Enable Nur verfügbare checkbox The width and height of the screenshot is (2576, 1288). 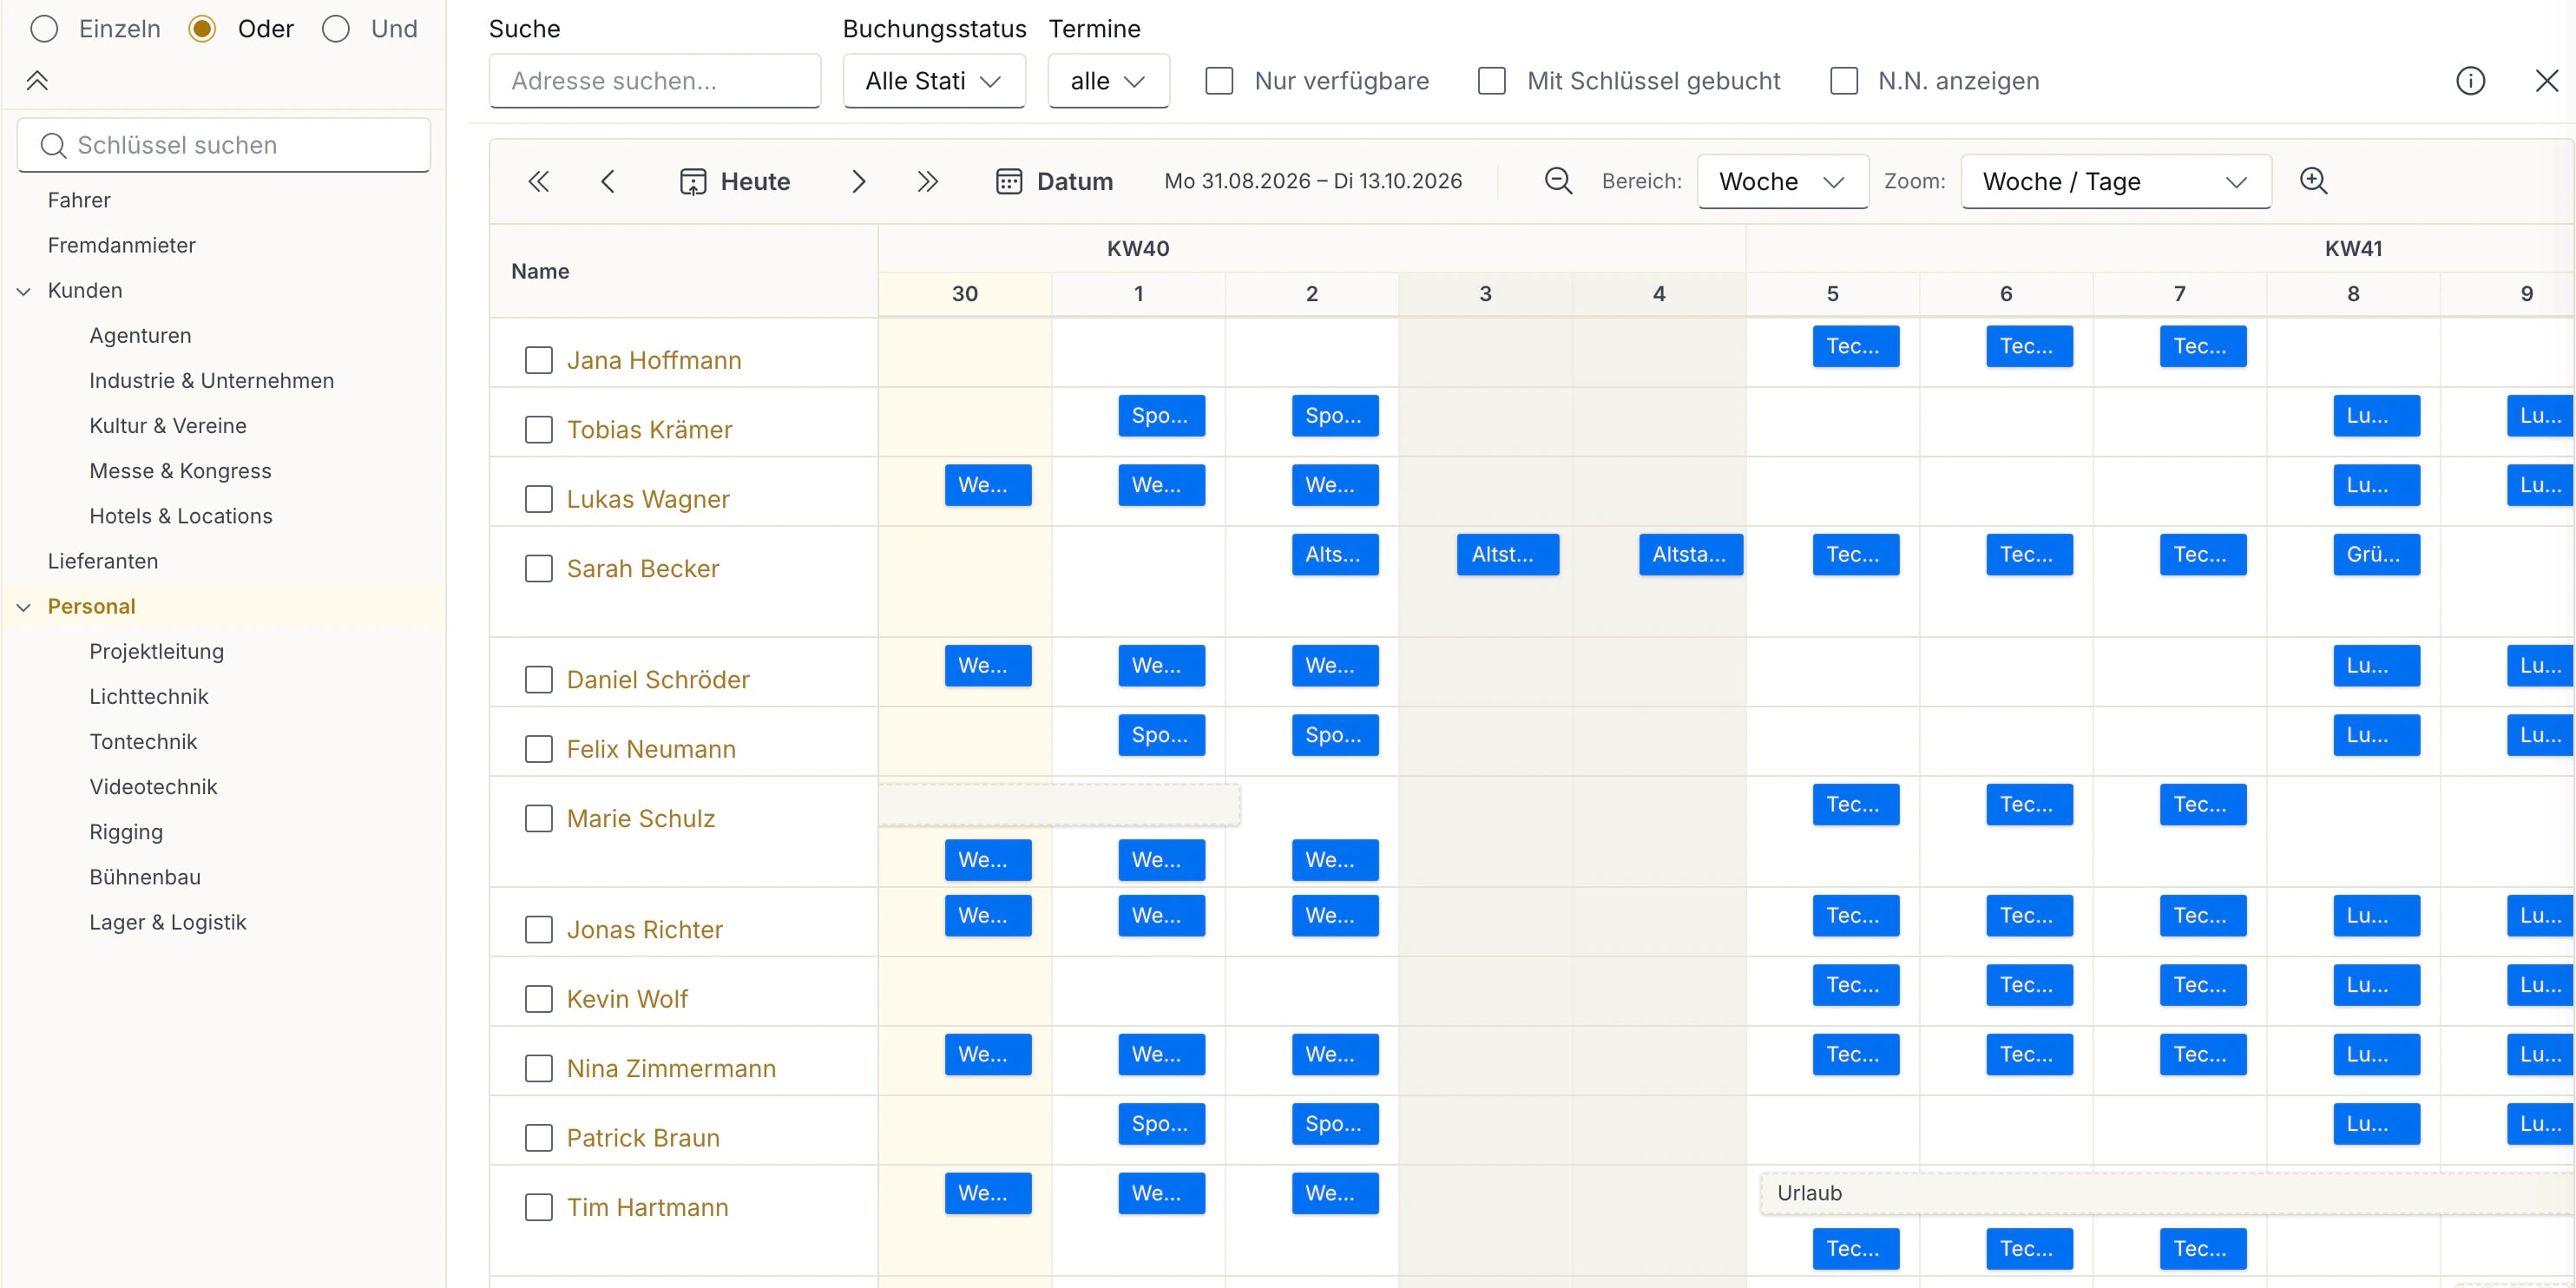click(x=1219, y=81)
